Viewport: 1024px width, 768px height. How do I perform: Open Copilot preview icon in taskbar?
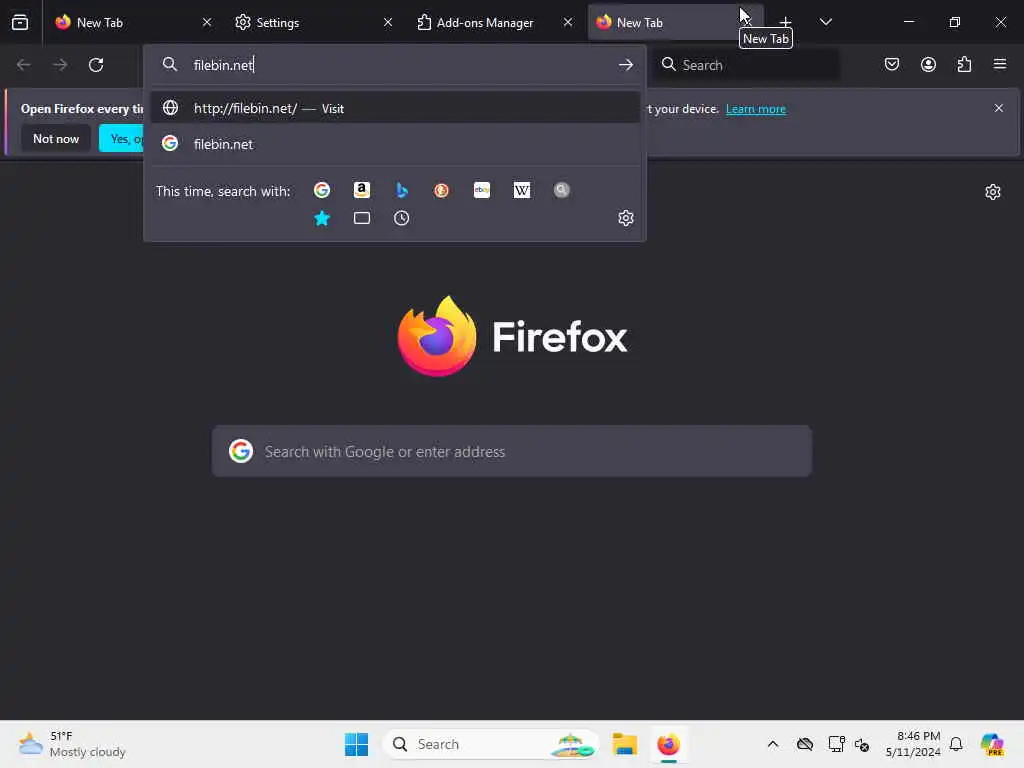click(992, 744)
